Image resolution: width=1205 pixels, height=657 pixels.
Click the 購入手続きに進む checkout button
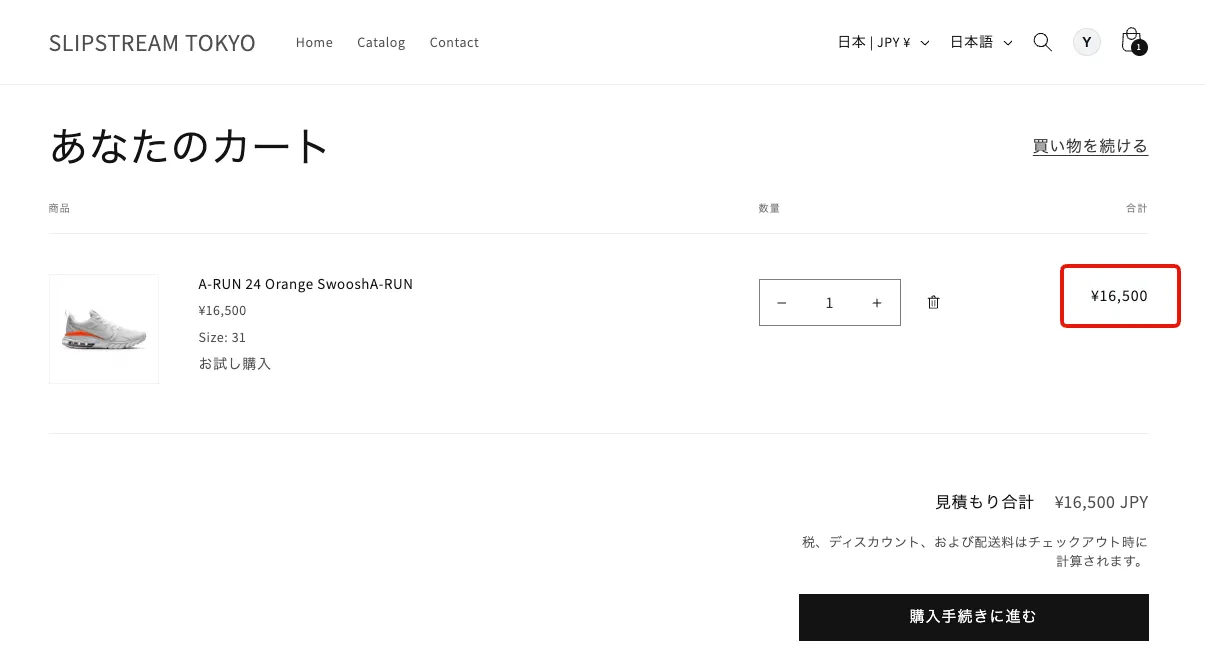pos(974,617)
